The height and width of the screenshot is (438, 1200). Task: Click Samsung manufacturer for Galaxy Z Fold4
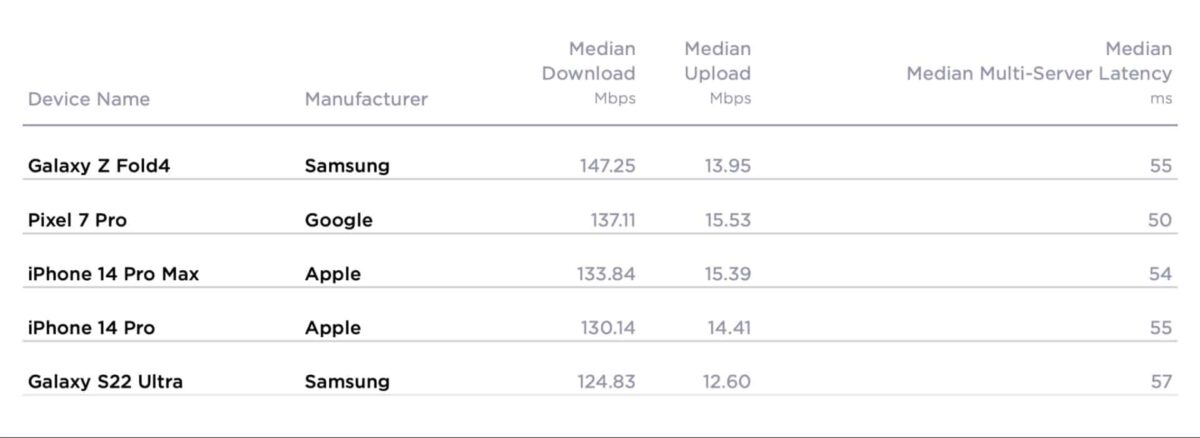click(347, 166)
